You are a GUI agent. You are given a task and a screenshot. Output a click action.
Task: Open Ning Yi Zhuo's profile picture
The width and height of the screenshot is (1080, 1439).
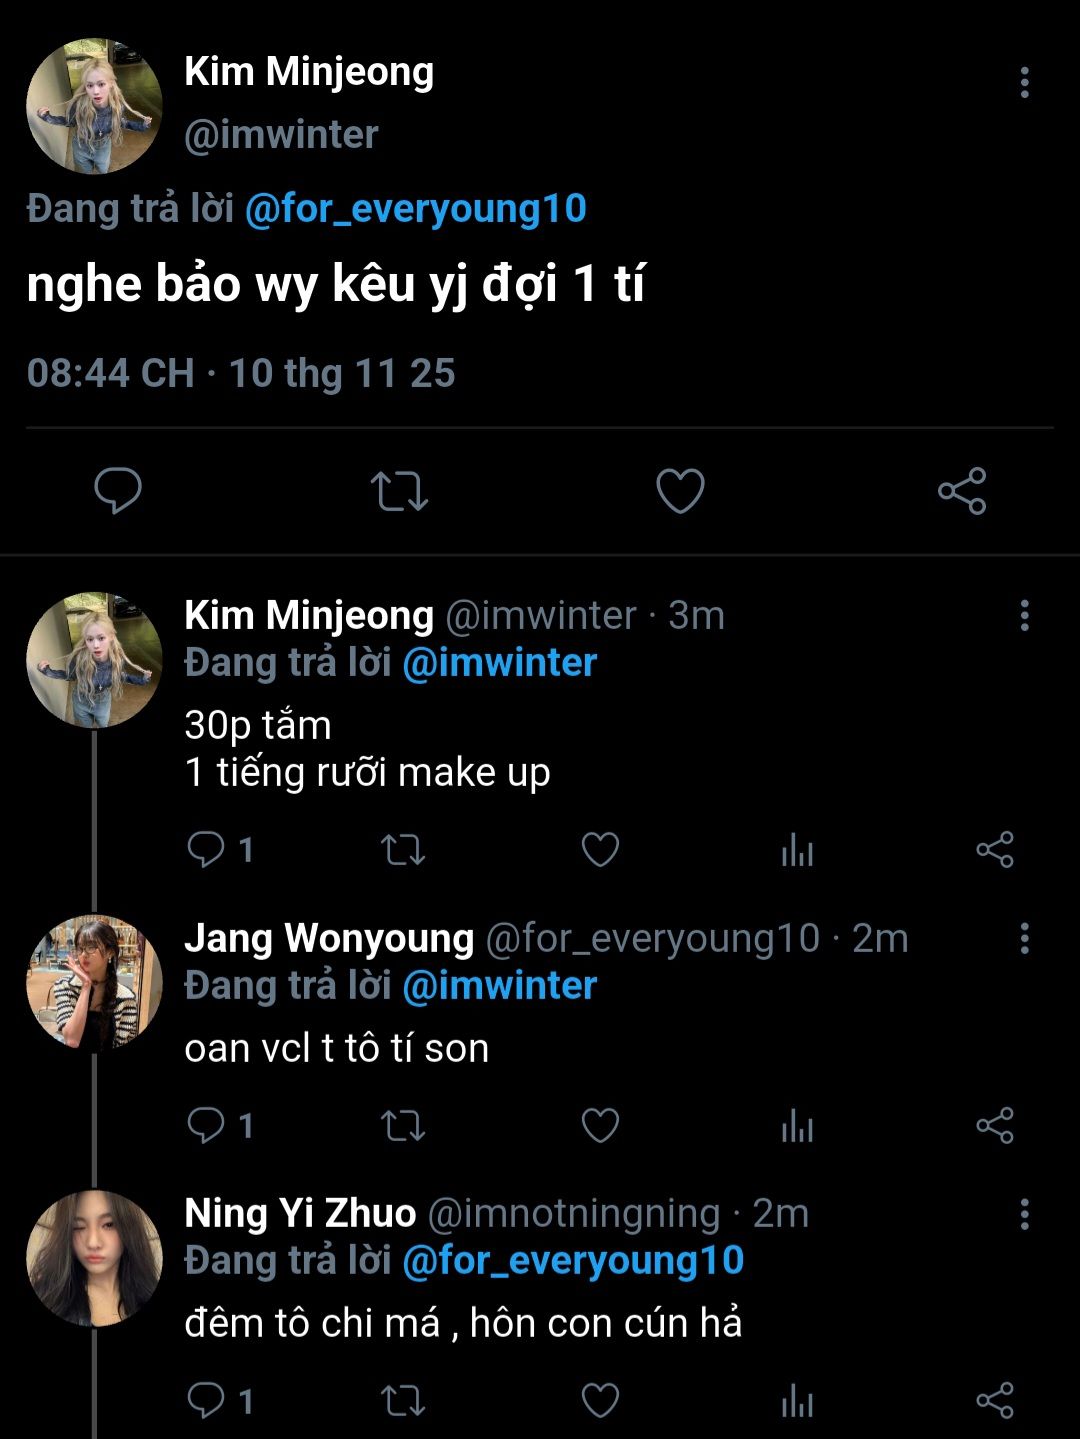(94, 1257)
